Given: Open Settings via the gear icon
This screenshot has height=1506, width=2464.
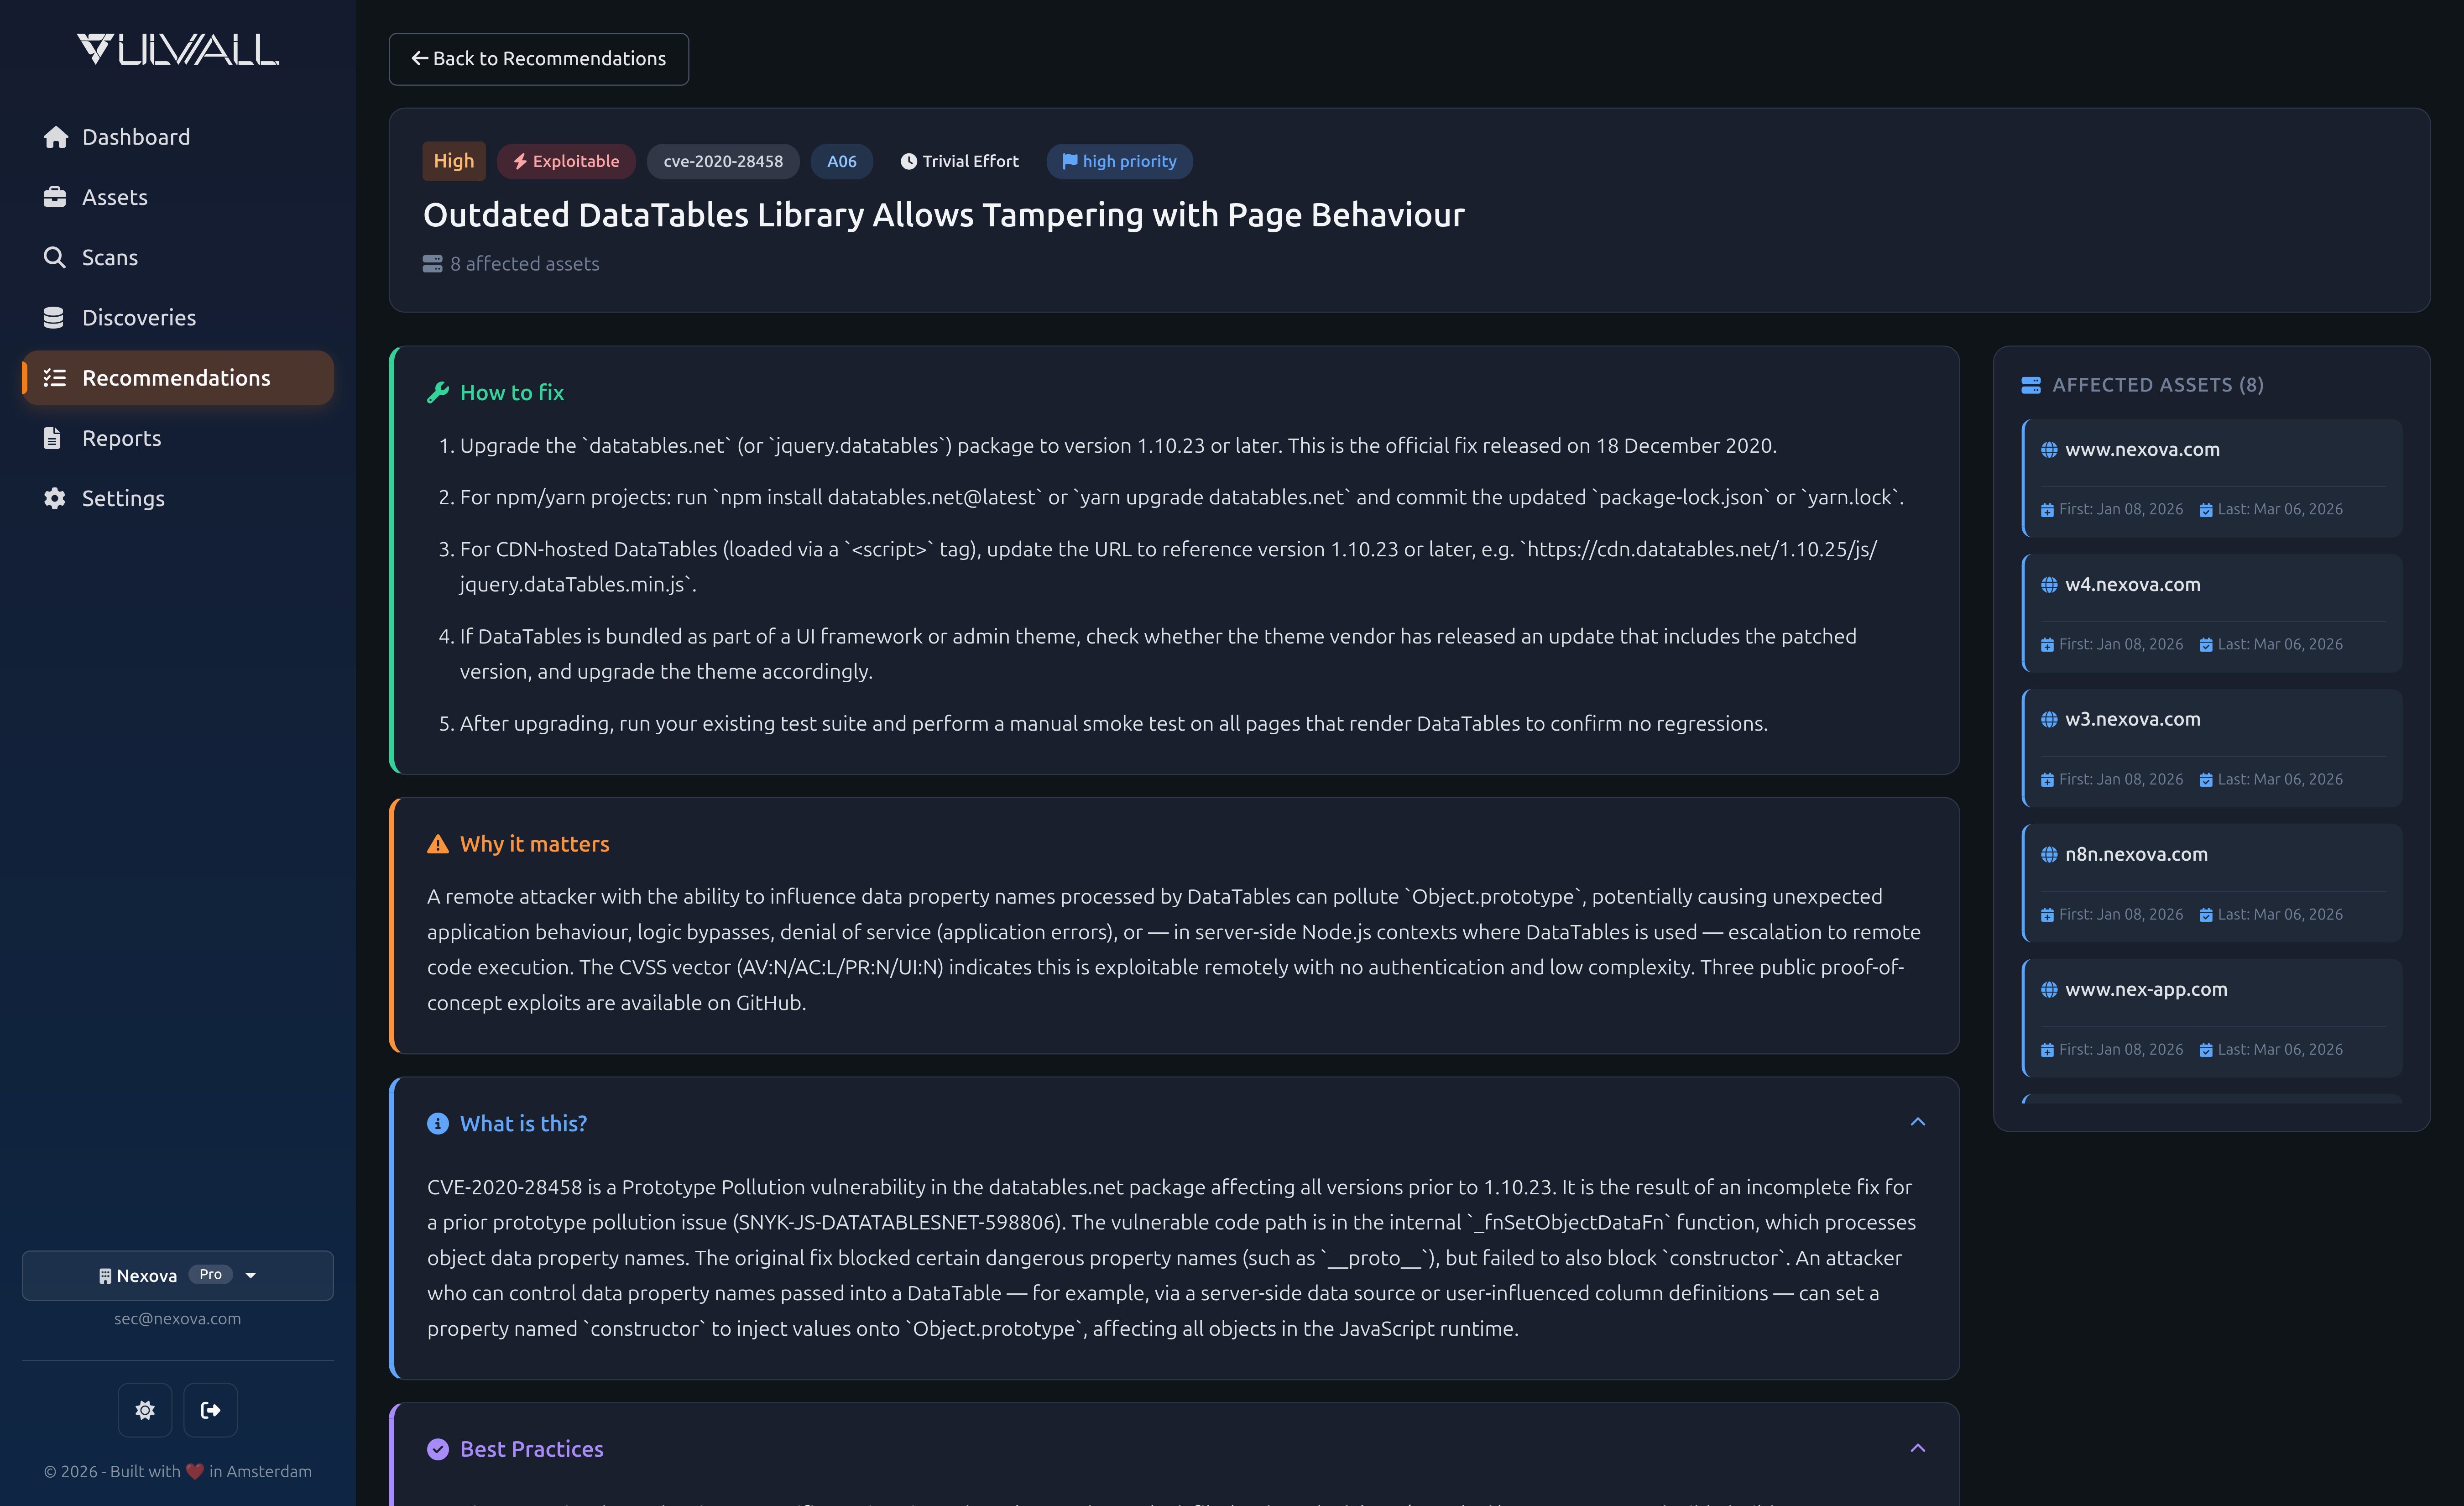Looking at the screenshot, I should (x=55, y=498).
